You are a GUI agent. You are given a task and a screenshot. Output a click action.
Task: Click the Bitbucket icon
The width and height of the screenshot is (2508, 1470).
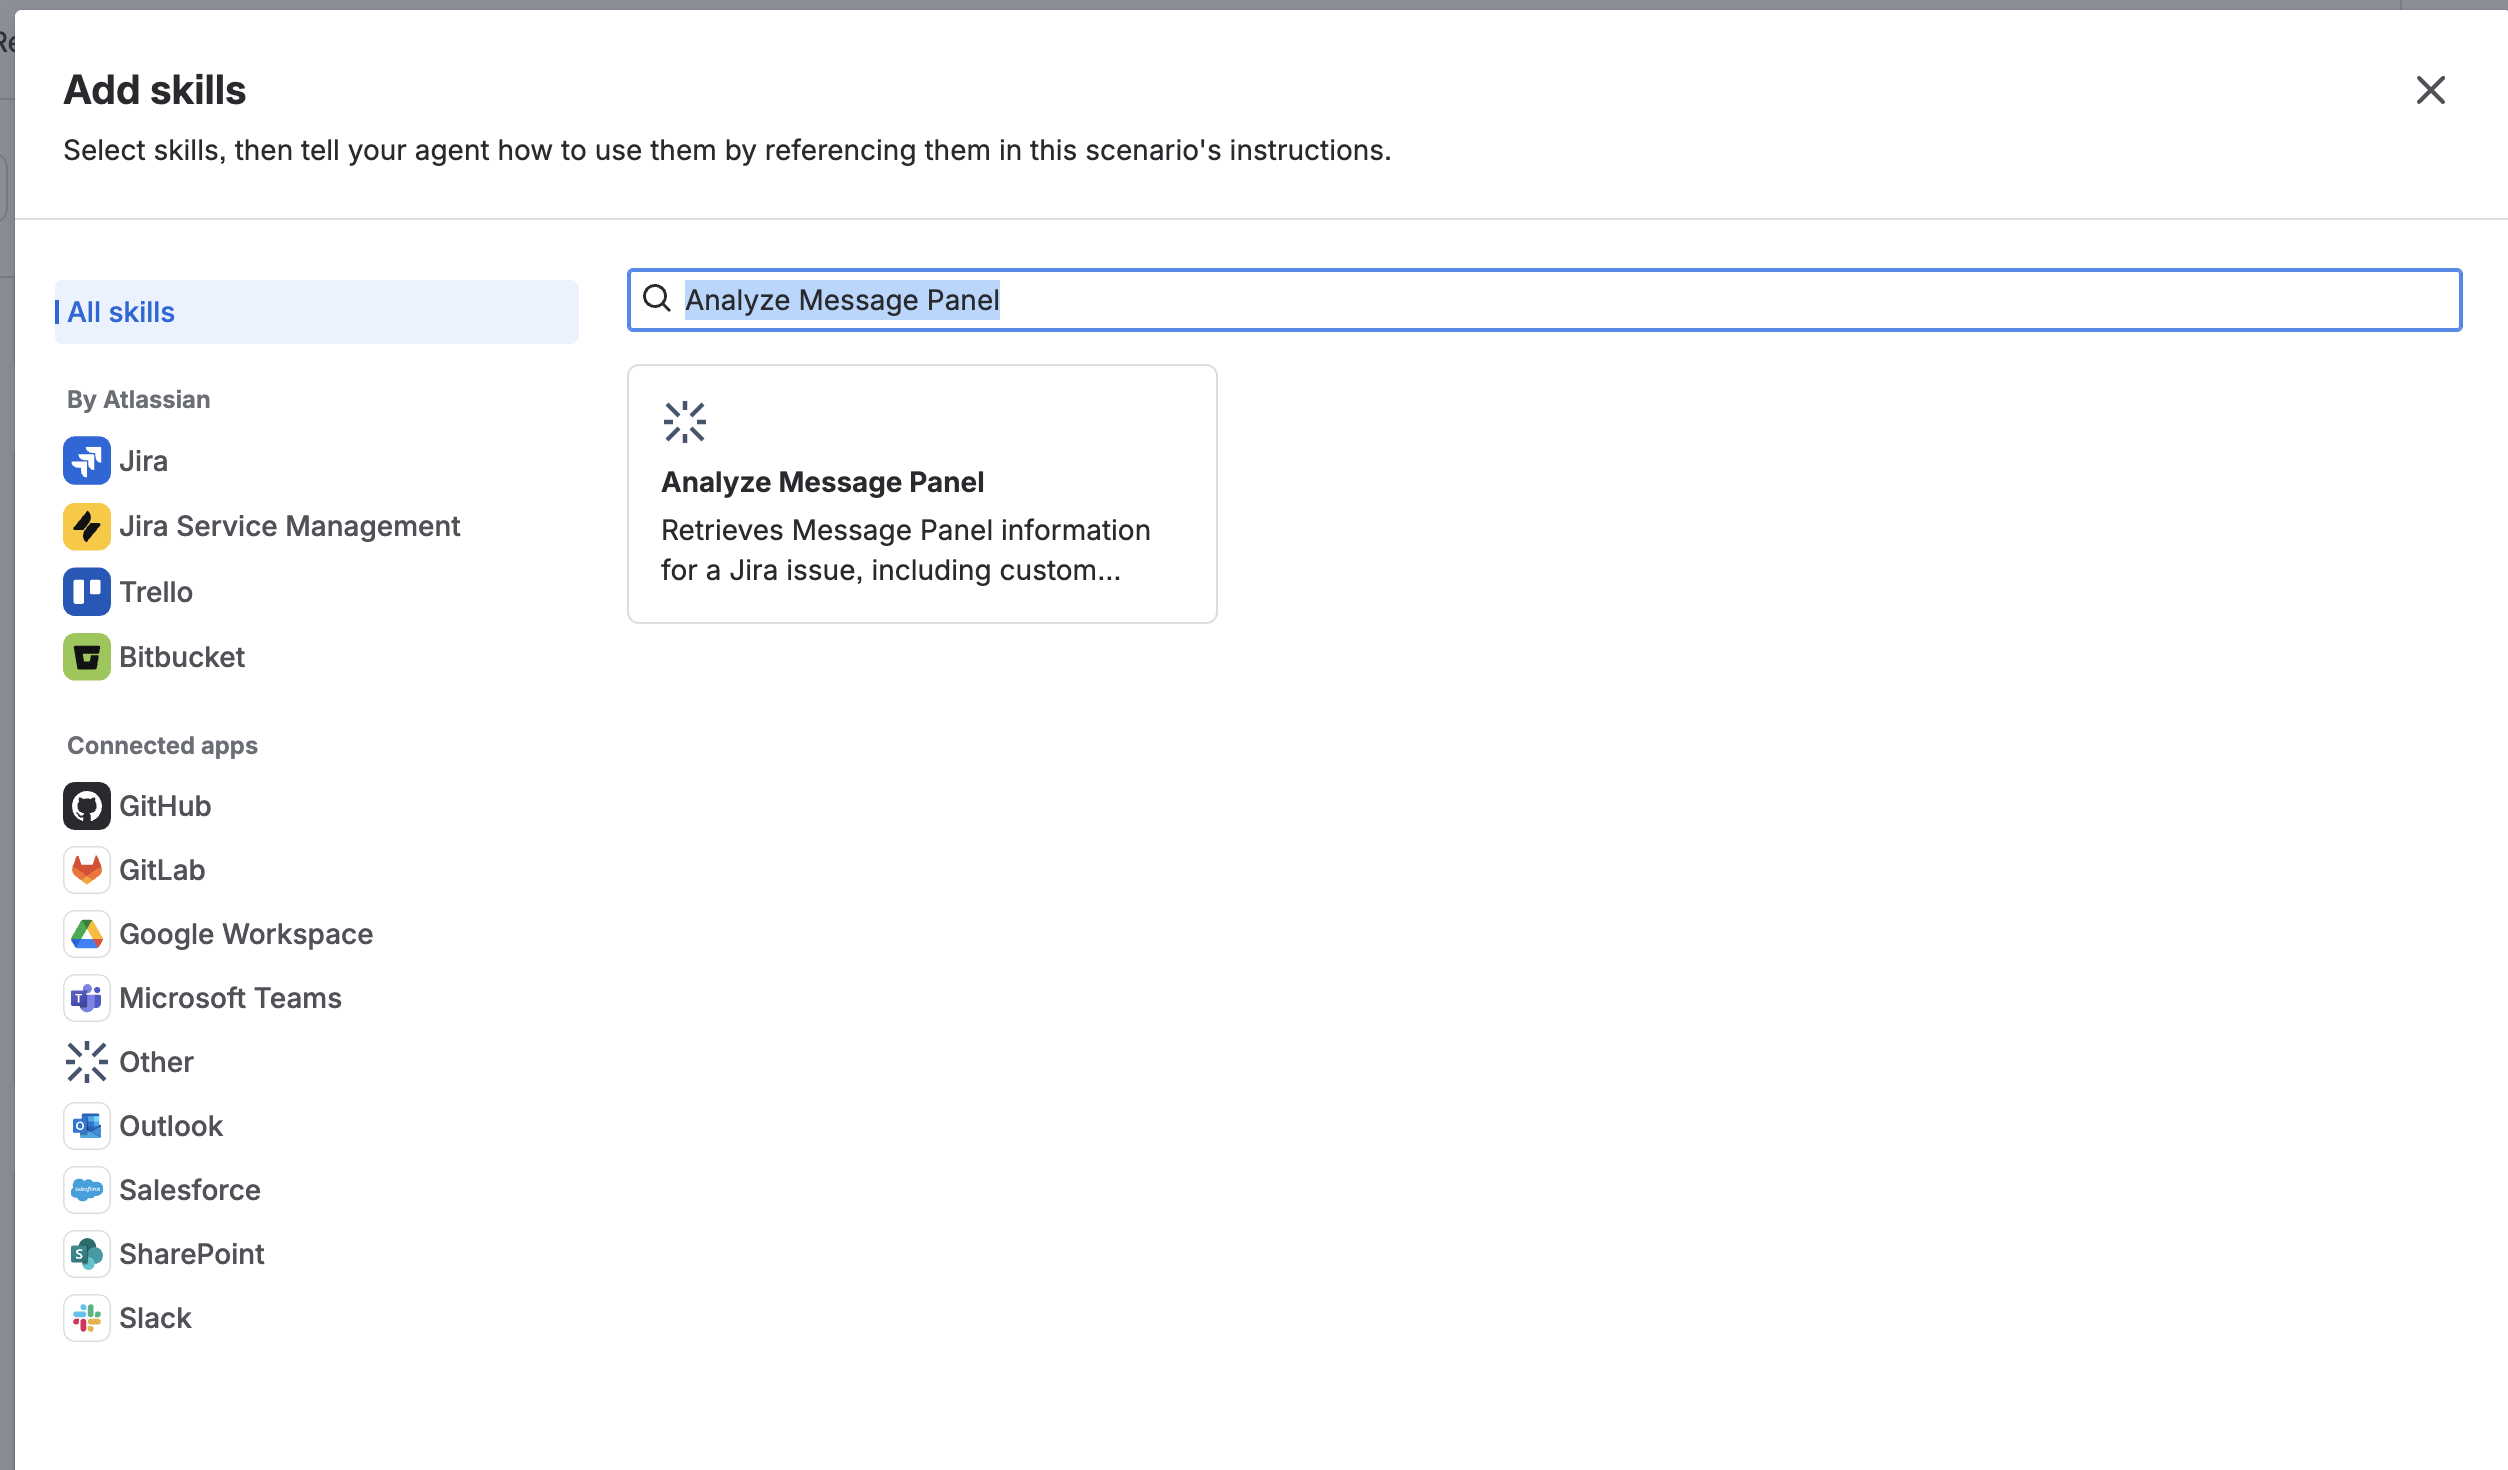[86, 657]
